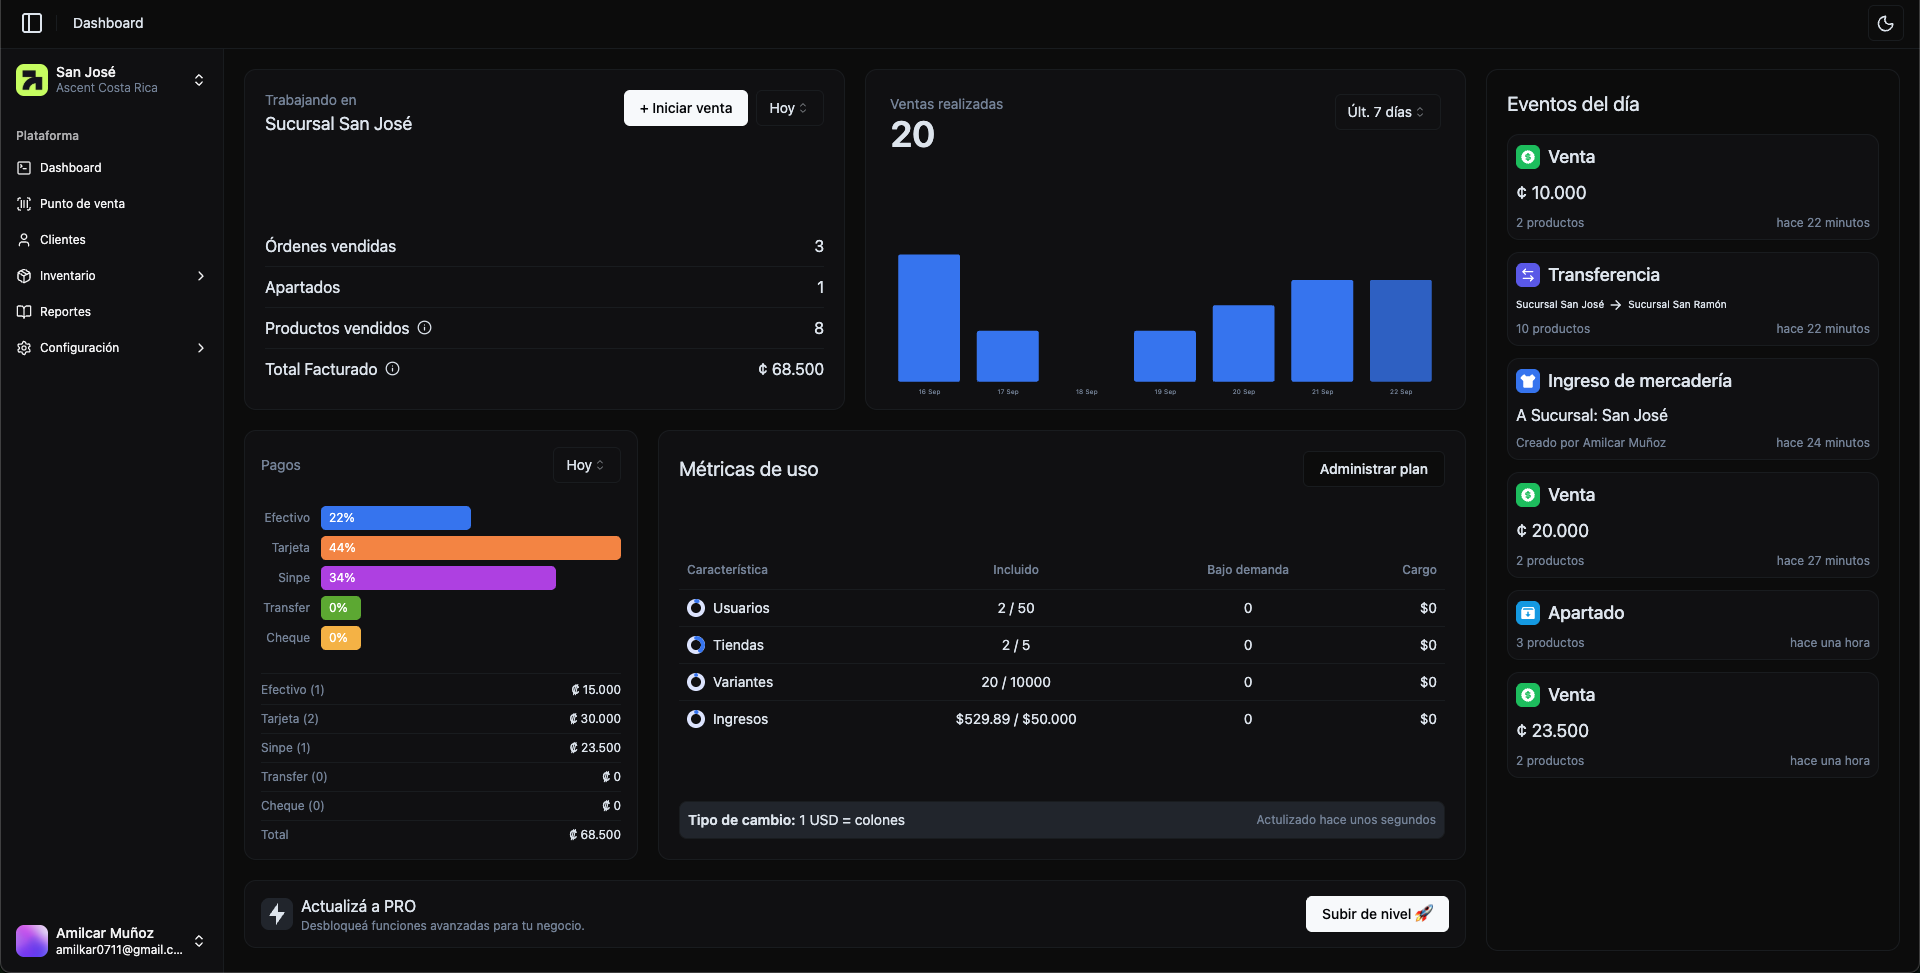Click the San José store logo
Image resolution: width=1920 pixels, height=973 pixels.
pos(32,80)
